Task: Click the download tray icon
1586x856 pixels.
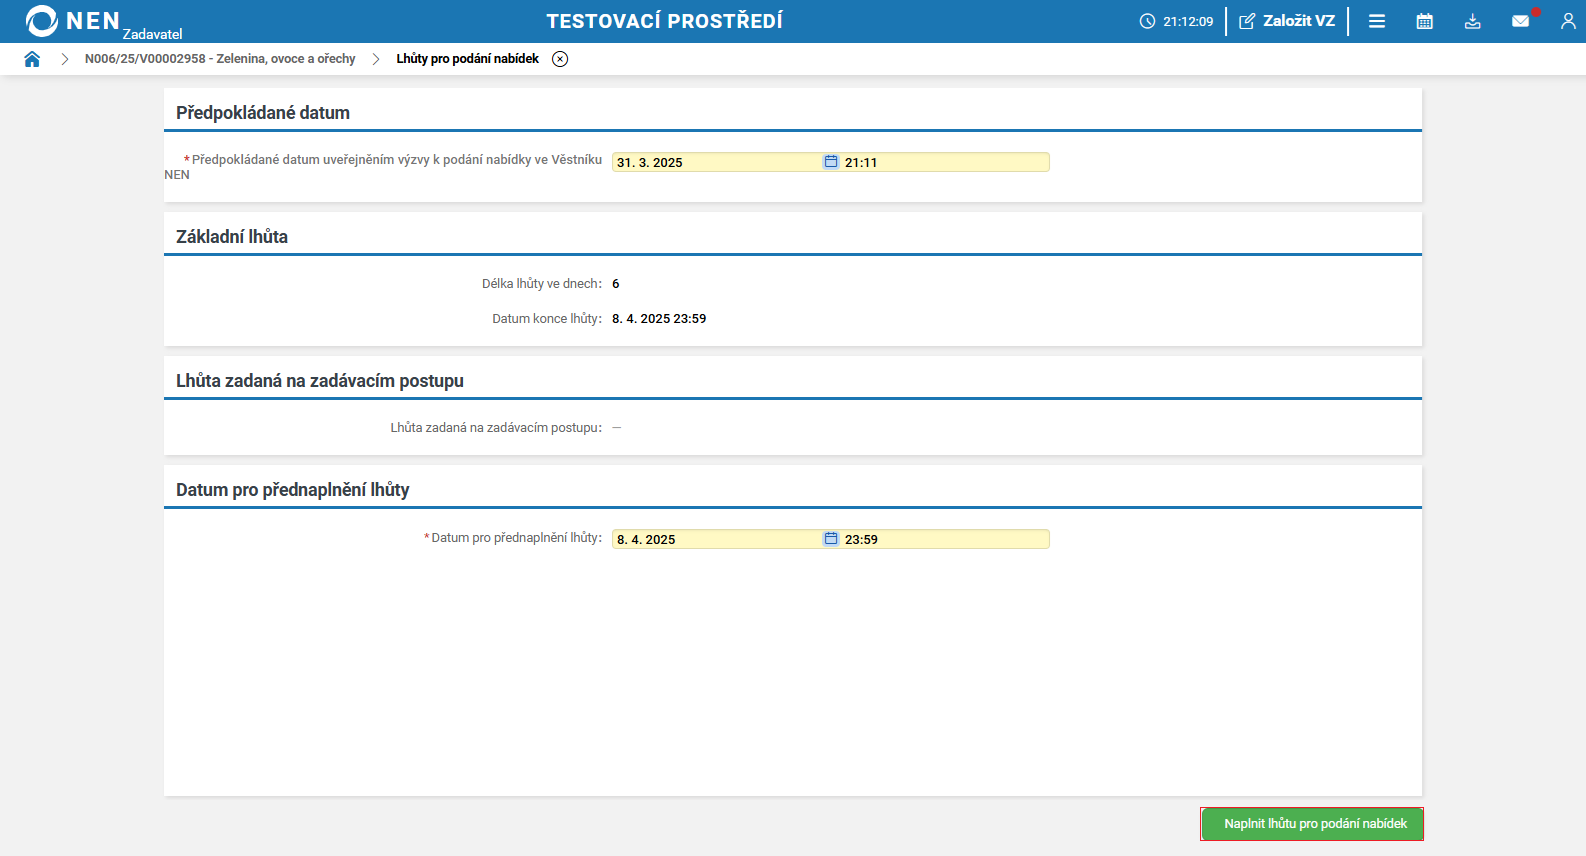Action: click(1473, 21)
